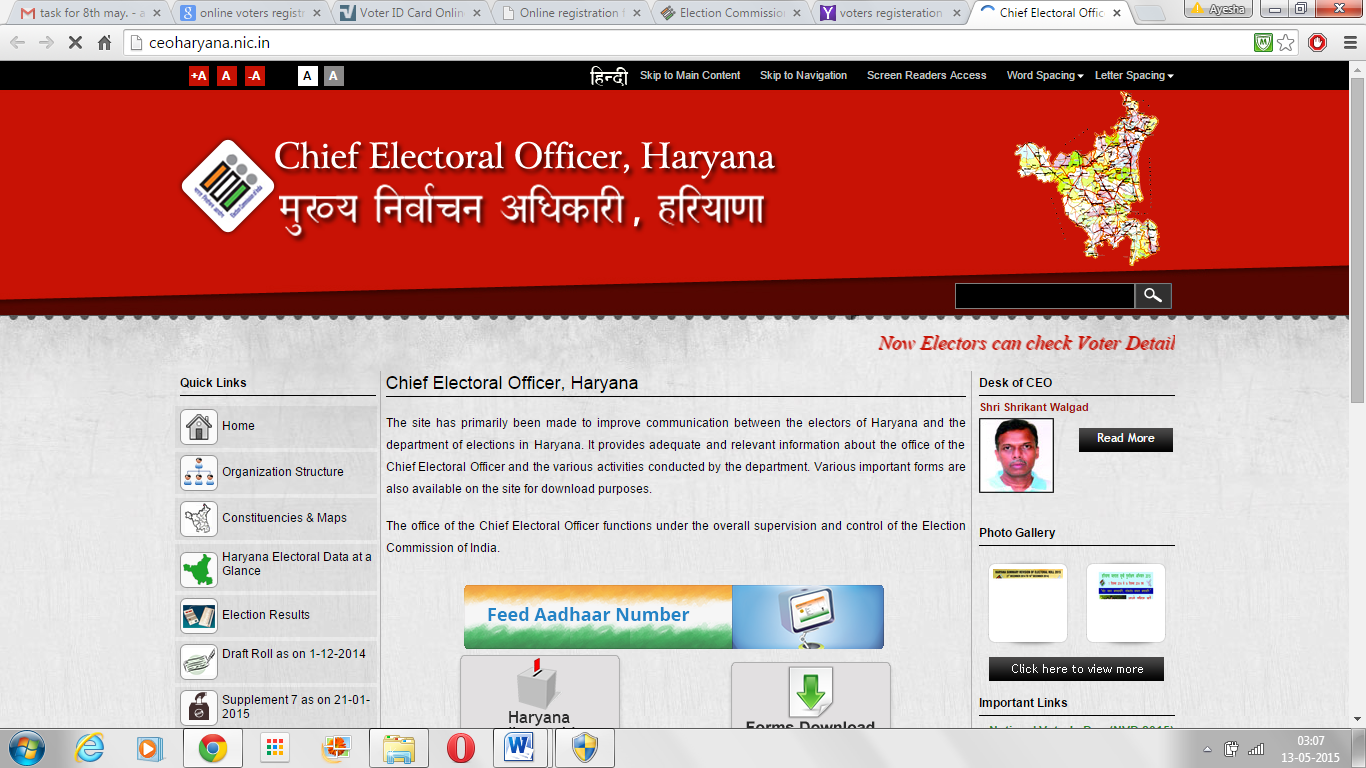Click the +A increase font size icon
The height and width of the screenshot is (768, 1366).
pos(199,76)
